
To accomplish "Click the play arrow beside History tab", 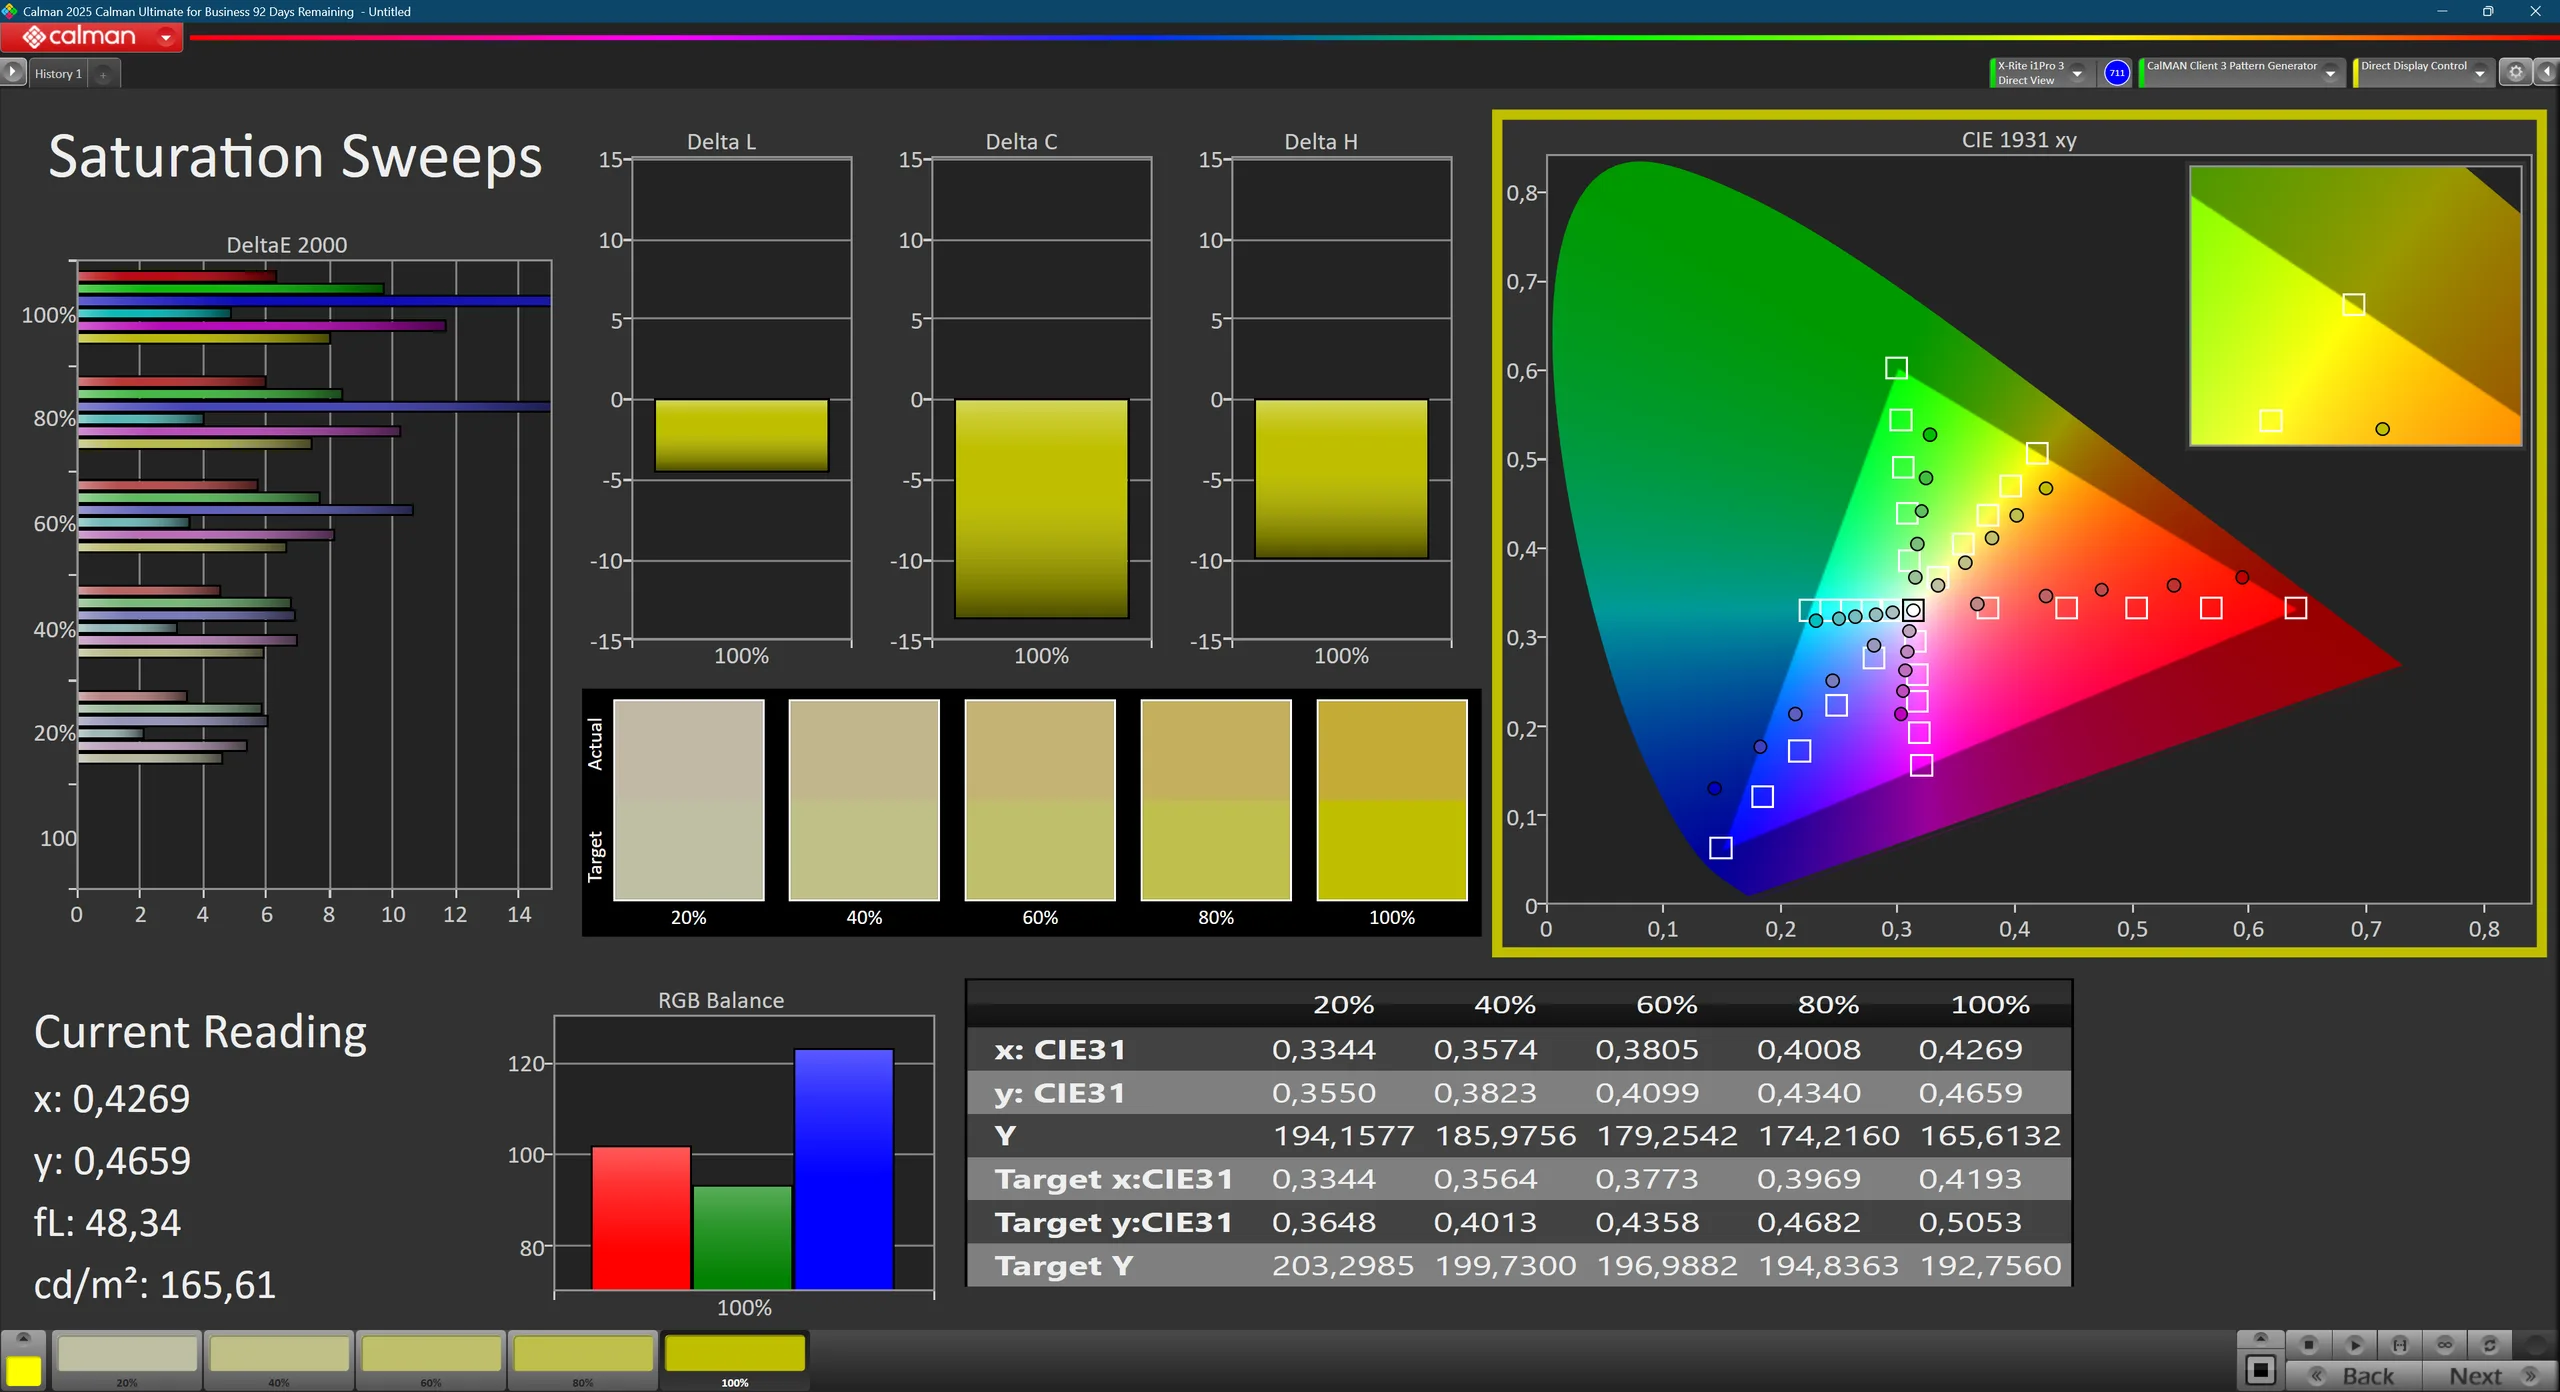I will [x=12, y=72].
